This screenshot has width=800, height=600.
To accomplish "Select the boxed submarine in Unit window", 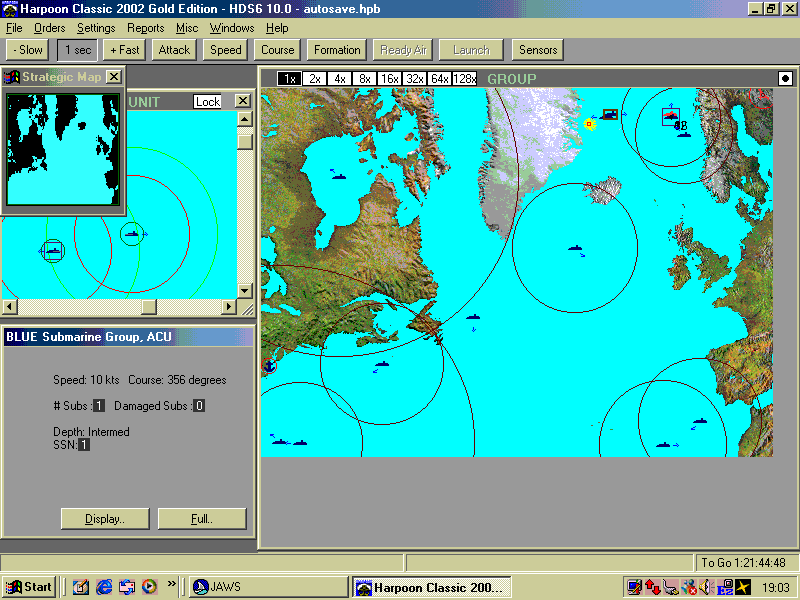I will click(53, 251).
